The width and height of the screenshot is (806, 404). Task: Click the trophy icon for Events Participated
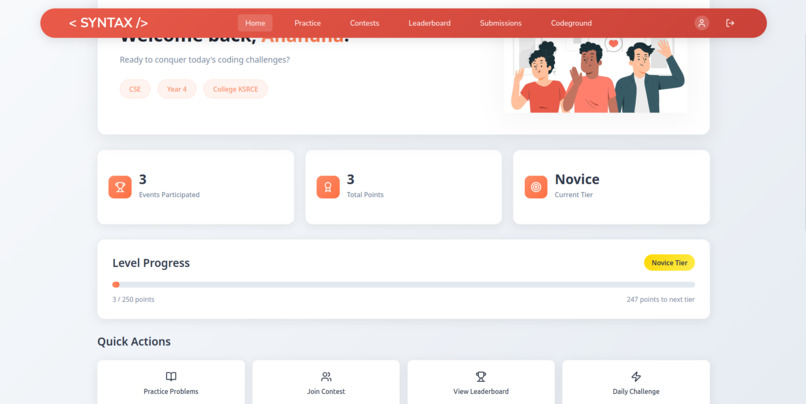(x=120, y=187)
